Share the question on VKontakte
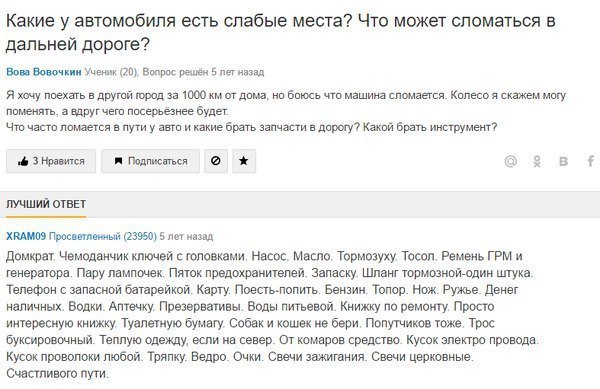Image resolution: width=600 pixels, height=389 pixels. [563, 161]
